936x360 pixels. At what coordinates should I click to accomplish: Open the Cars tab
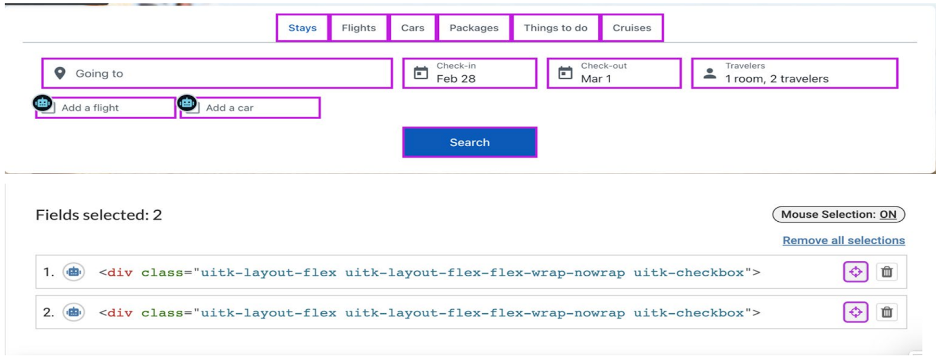pos(412,28)
